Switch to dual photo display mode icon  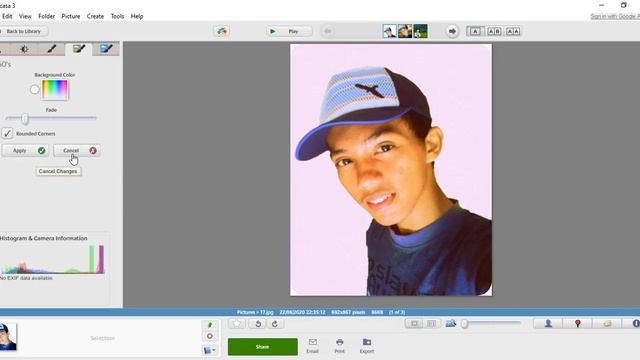click(x=431, y=324)
